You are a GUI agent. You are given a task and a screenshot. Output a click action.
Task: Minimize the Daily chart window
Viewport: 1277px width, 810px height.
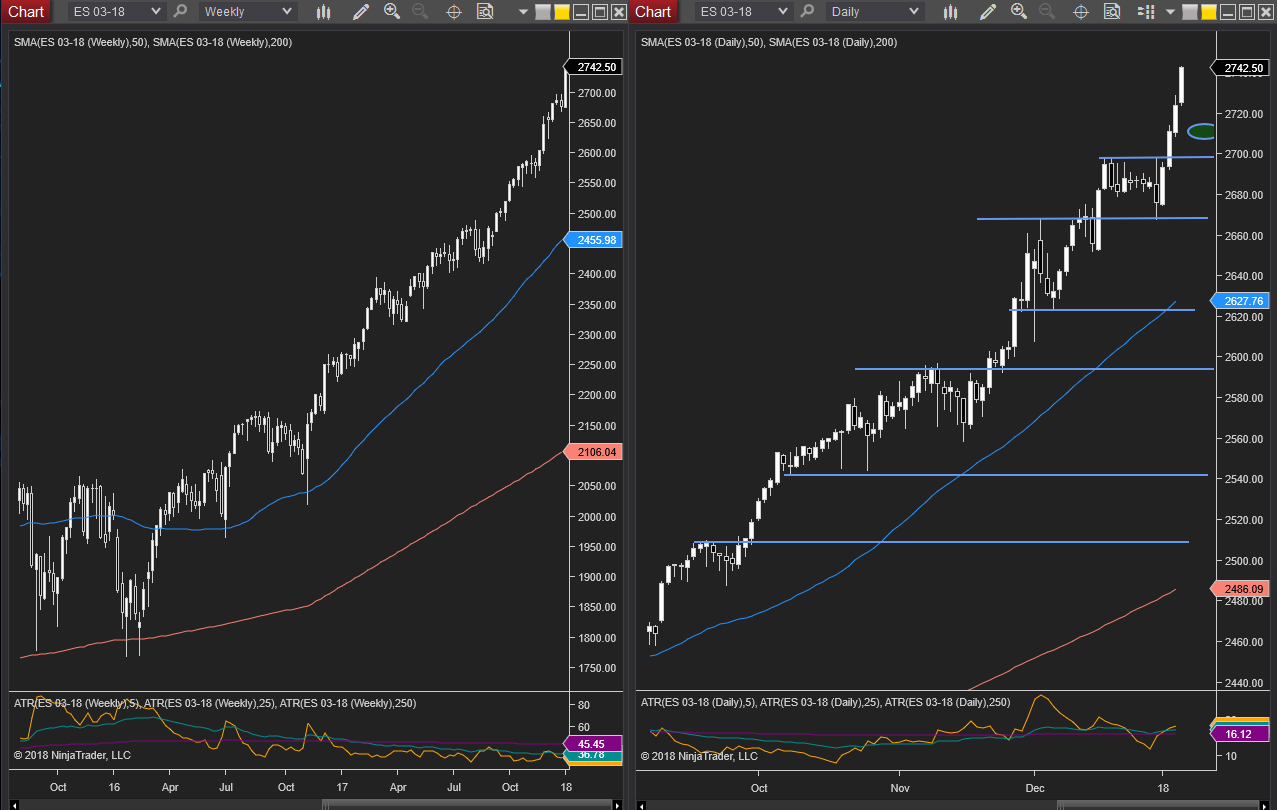click(1228, 12)
